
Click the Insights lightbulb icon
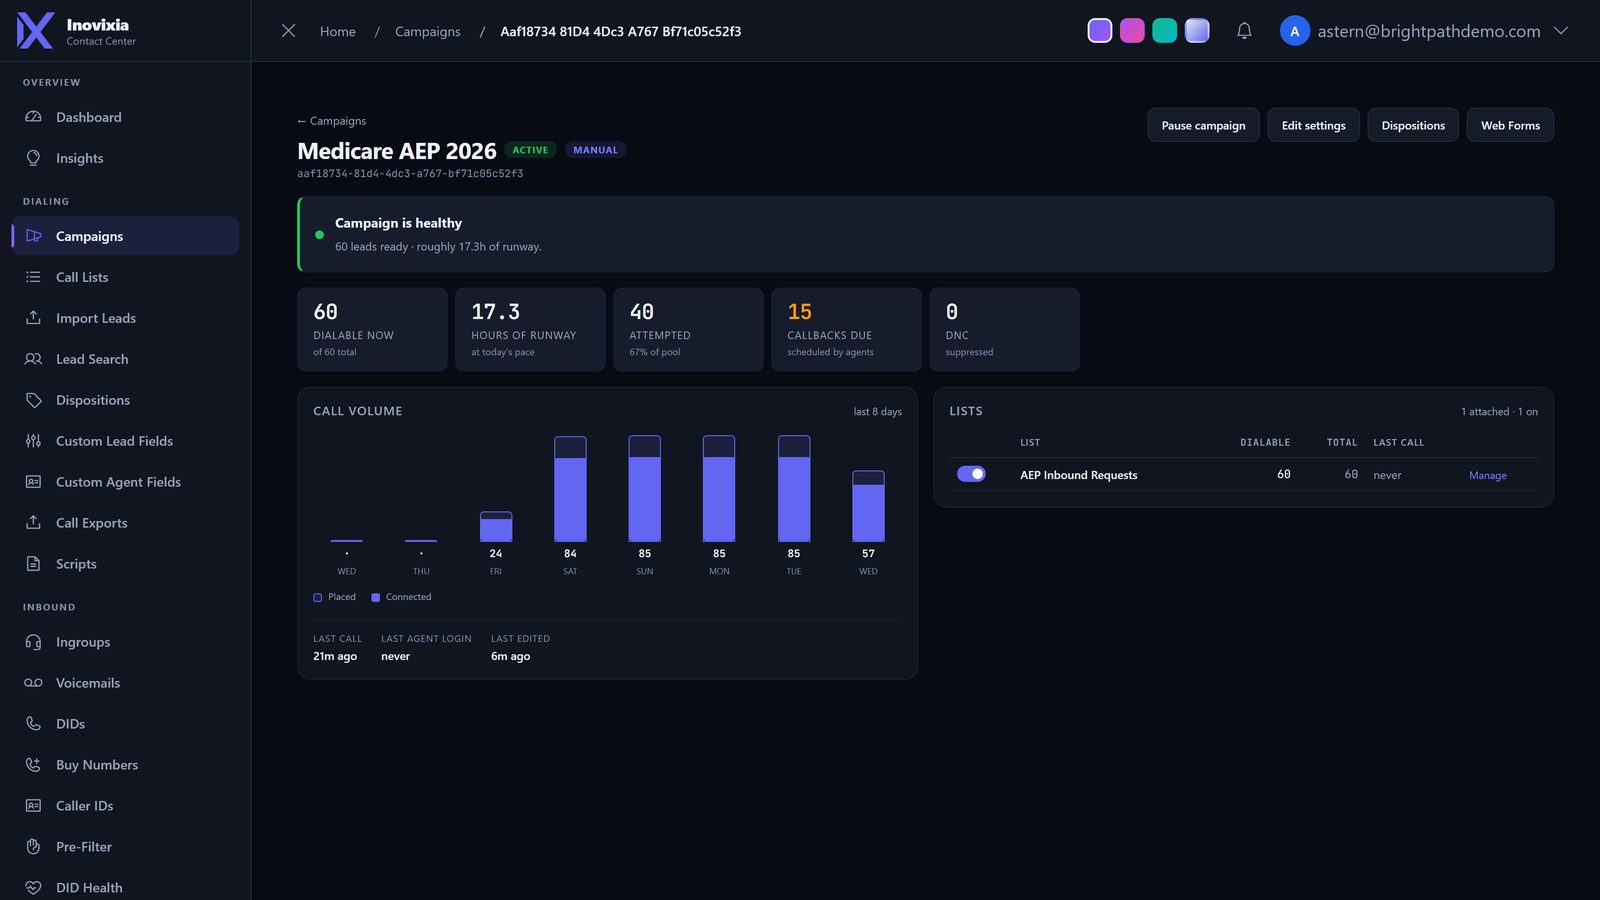pyautogui.click(x=33, y=158)
